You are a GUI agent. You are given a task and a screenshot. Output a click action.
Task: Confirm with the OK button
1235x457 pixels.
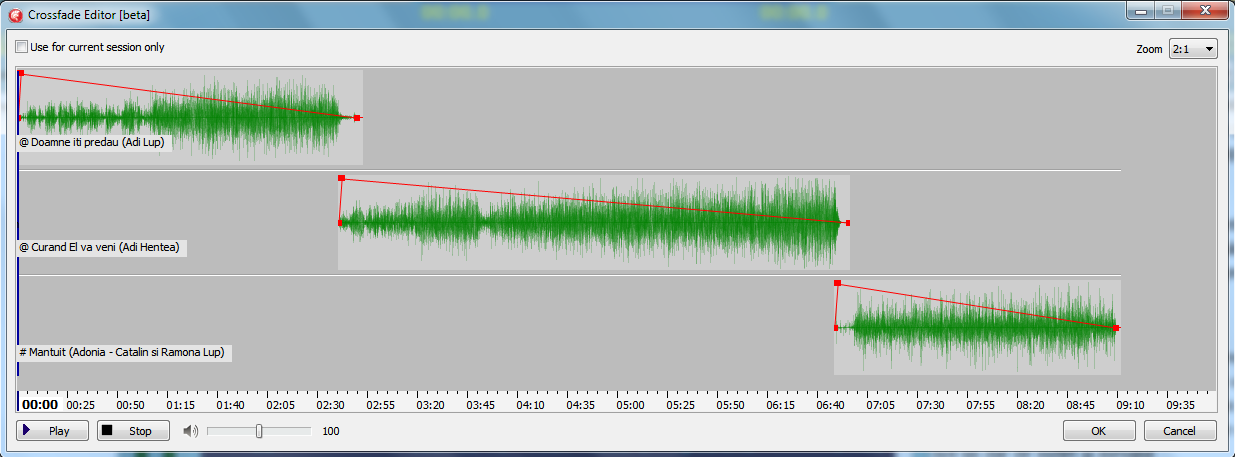[1099, 431]
